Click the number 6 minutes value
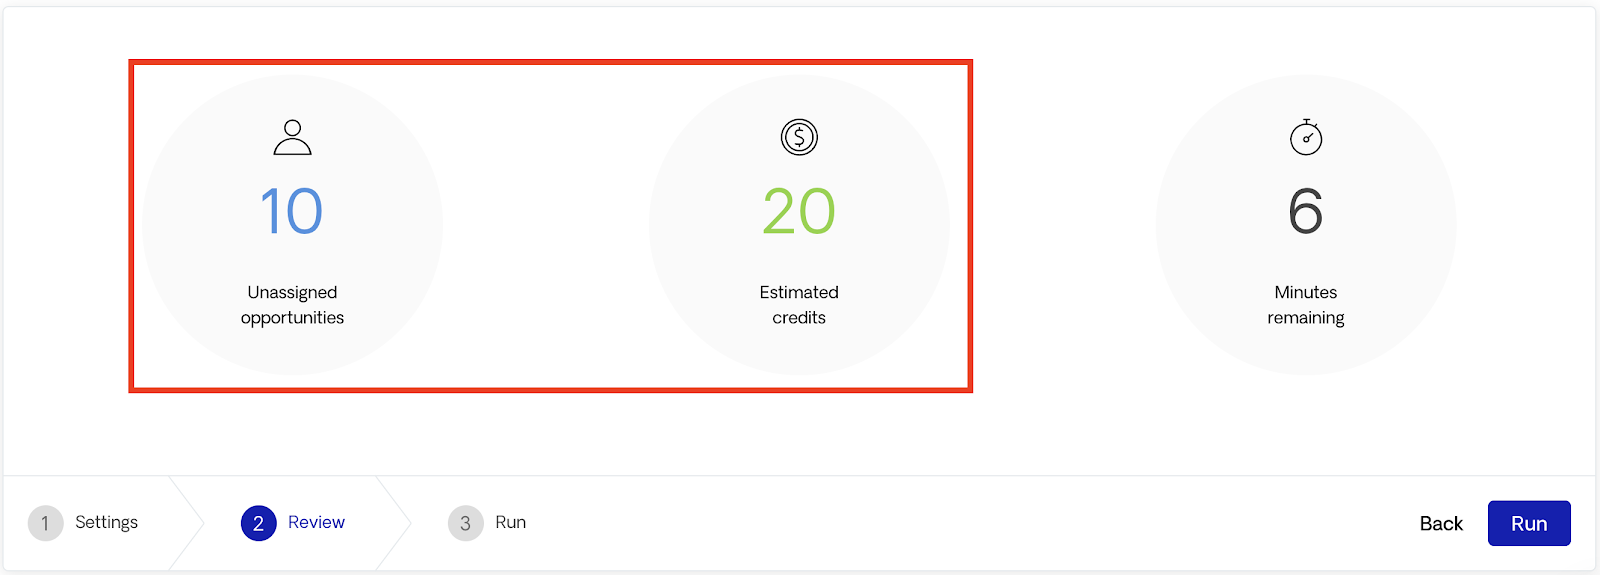The image size is (1600, 575). 1306,211
